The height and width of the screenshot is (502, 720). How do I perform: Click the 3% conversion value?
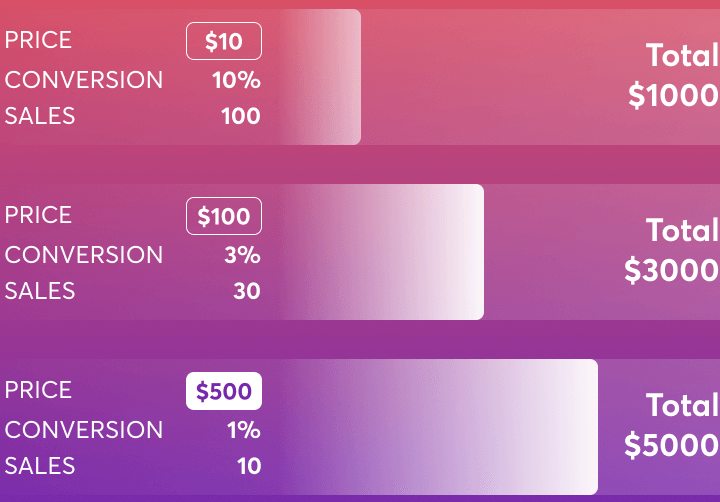pyautogui.click(x=242, y=255)
